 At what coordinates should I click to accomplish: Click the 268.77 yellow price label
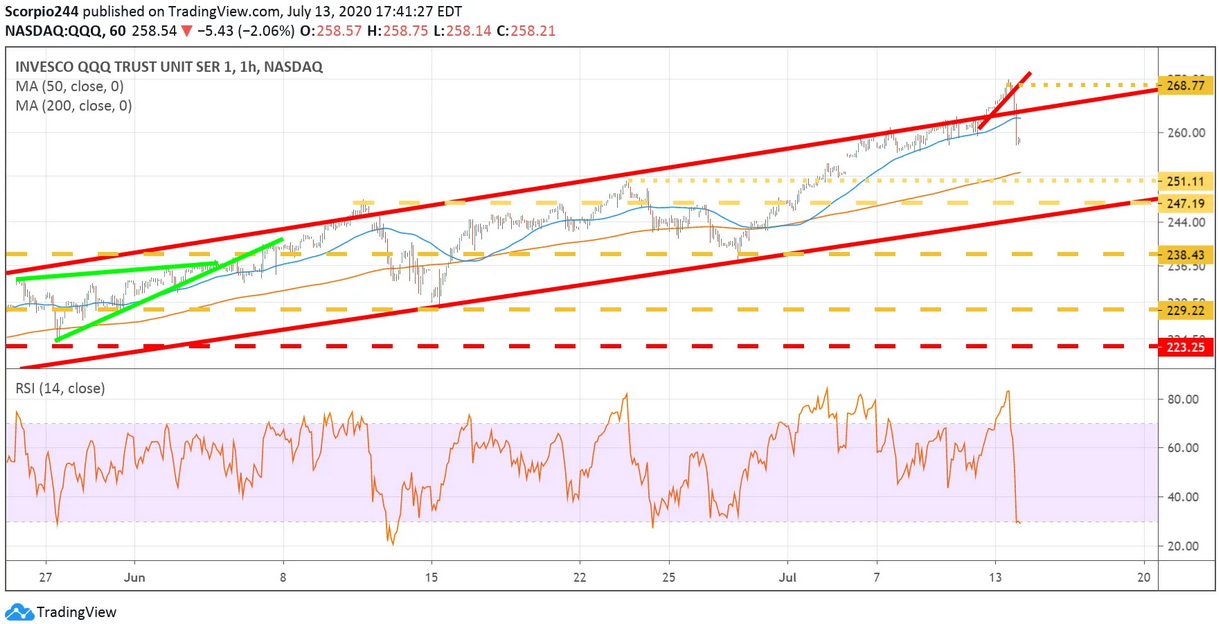tap(1184, 86)
